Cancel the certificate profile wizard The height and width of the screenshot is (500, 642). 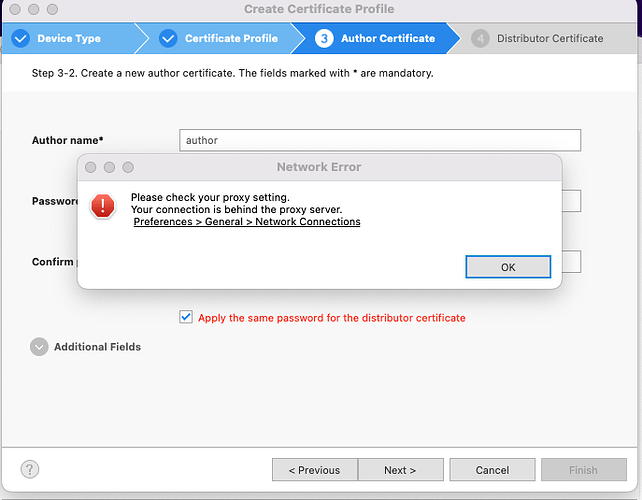coord(492,470)
